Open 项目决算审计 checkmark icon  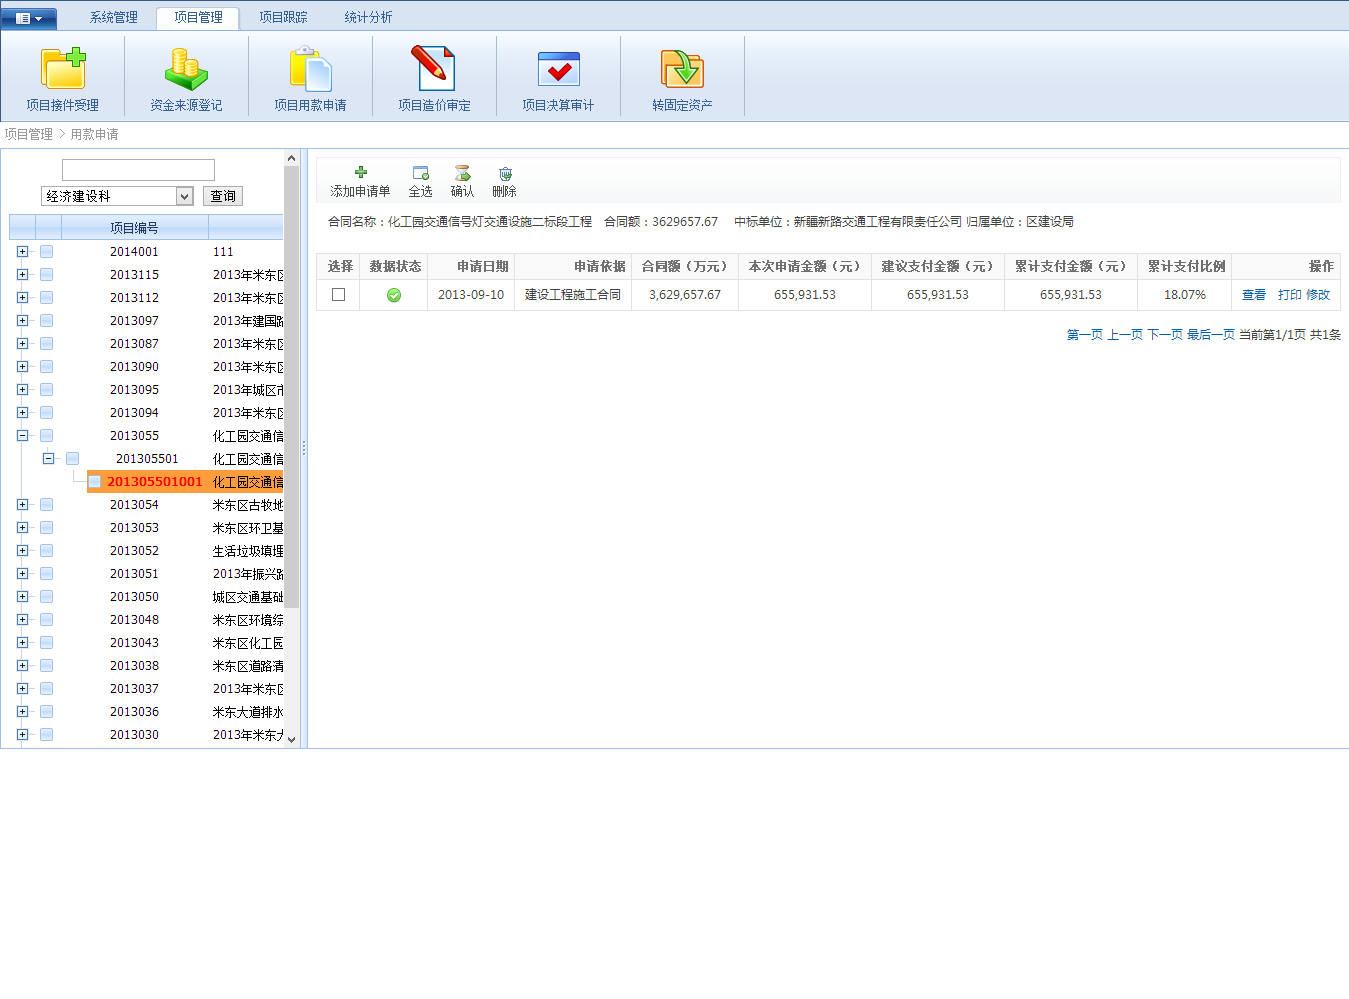[558, 70]
